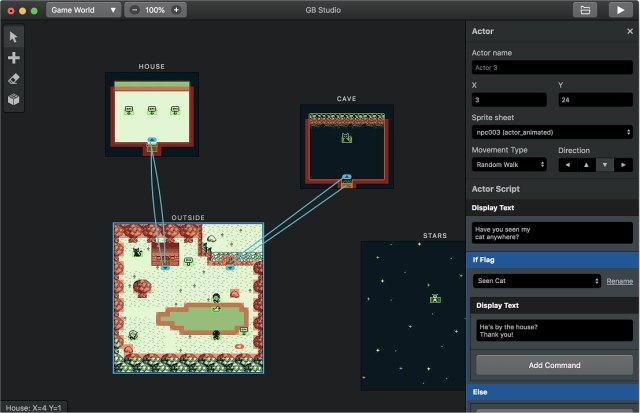Select middle sign actor in House
The height and width of the screenshot is (413, 640).
[152, 110]
